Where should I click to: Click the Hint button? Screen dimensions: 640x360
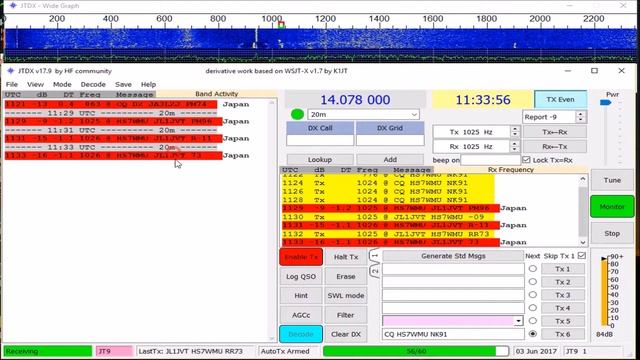tap(301, 296)
